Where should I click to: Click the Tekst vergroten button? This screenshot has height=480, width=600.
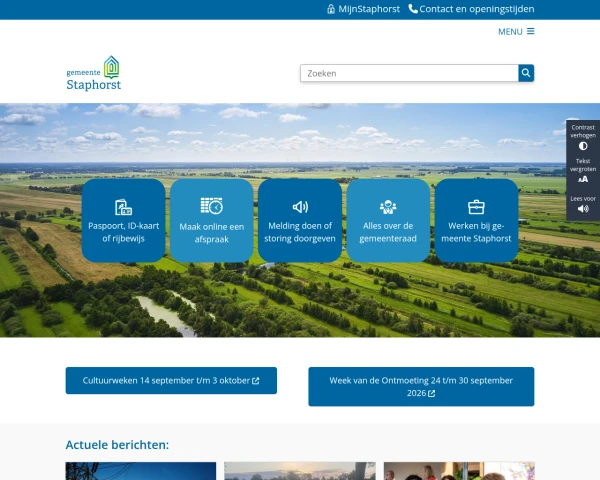tap(583, 171)
